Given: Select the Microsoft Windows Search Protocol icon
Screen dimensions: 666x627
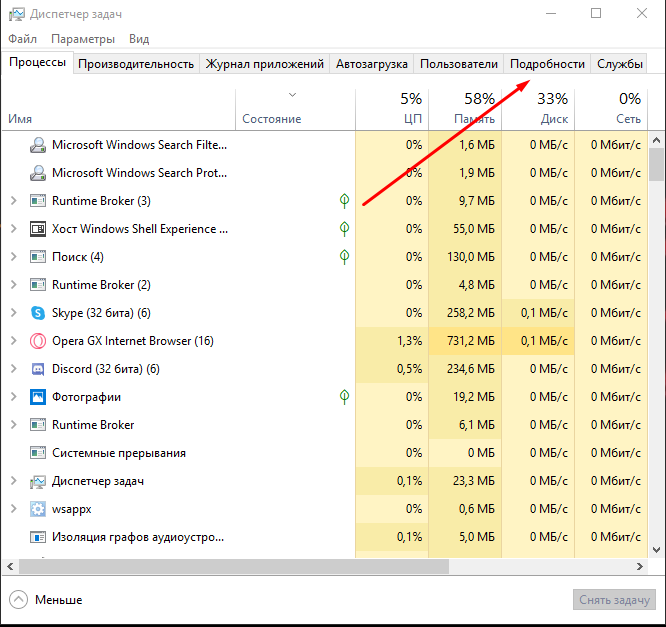Looking at the screenshot, I should point(38,173).
